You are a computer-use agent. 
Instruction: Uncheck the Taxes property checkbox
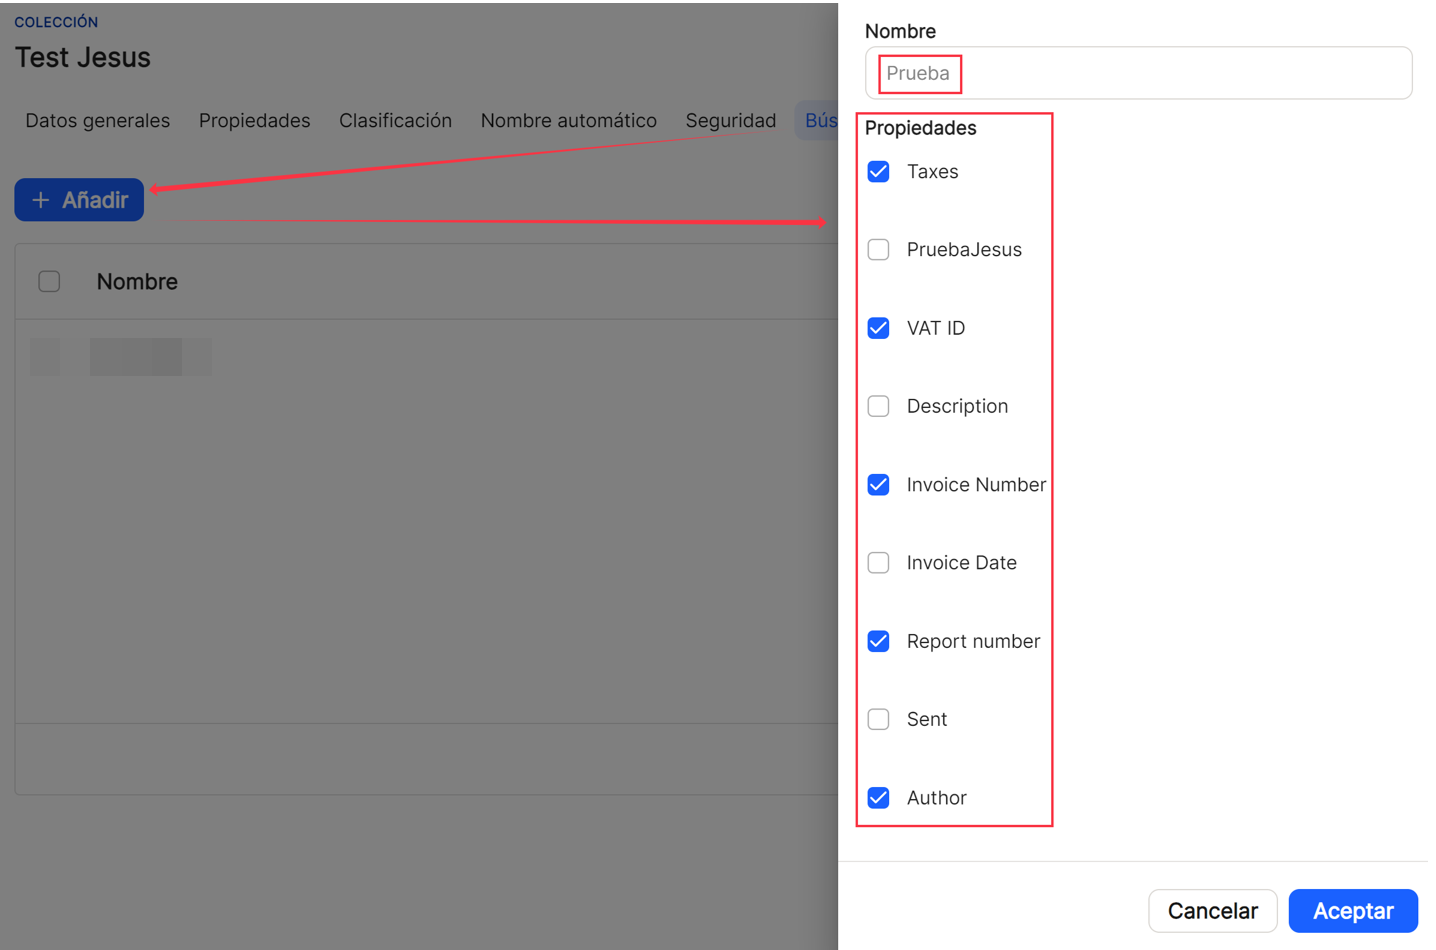[x=878, y=172]
